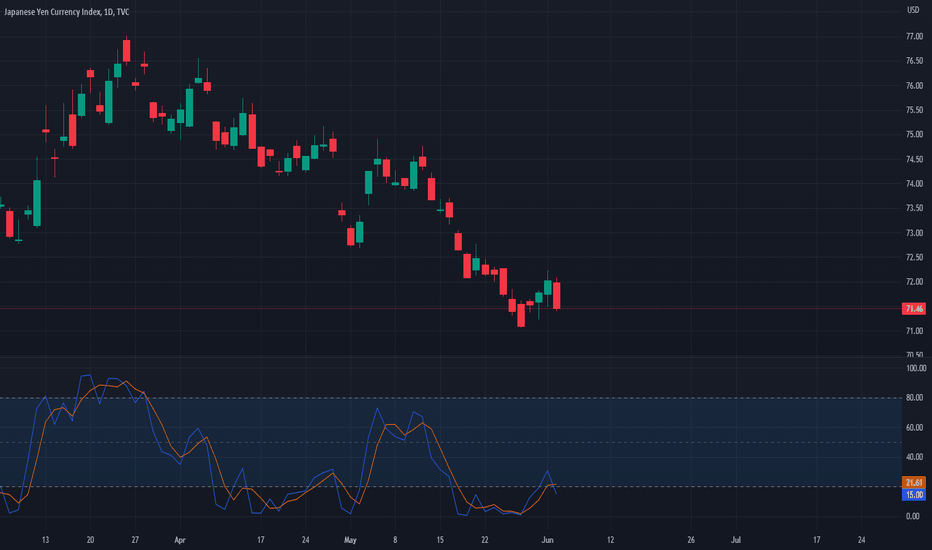Viewport: 932px width, 550px height.
Task: Click the 60.00 oscillator scale label
Action: pyautogui.click(x=914, y=428)
